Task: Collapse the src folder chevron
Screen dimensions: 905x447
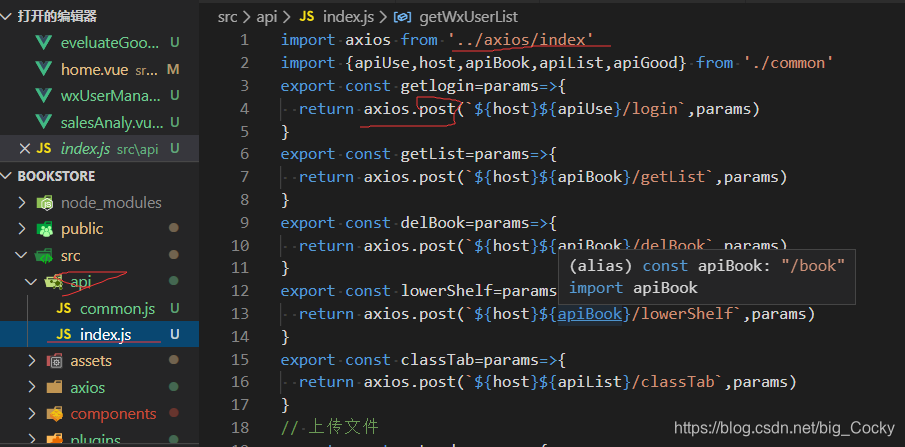Action: (22, 255)
